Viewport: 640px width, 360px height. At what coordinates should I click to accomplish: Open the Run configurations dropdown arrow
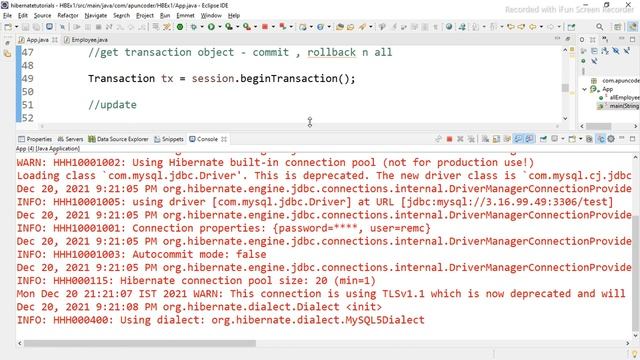click(220, 27)
